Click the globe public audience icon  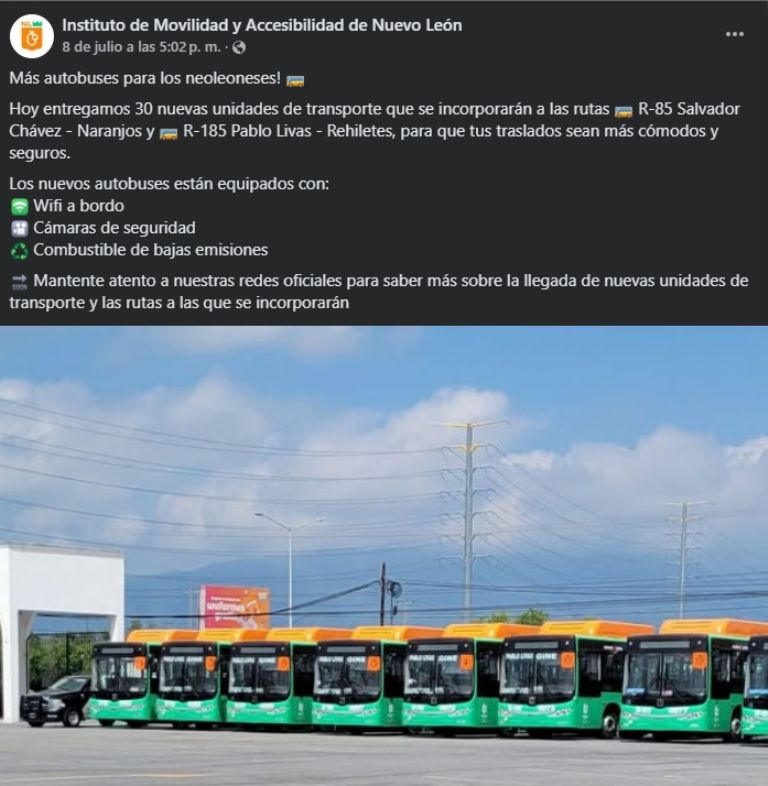pos(239,48)
